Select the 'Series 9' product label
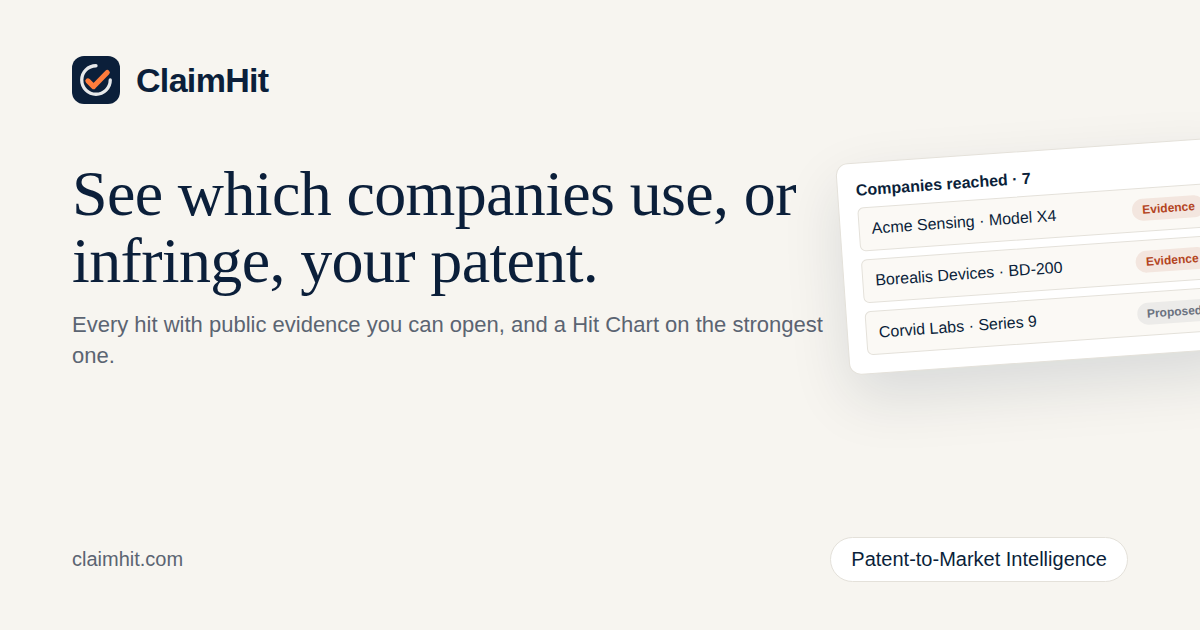The height and width of the screenshot is (630, 1200). (1007, 323)
